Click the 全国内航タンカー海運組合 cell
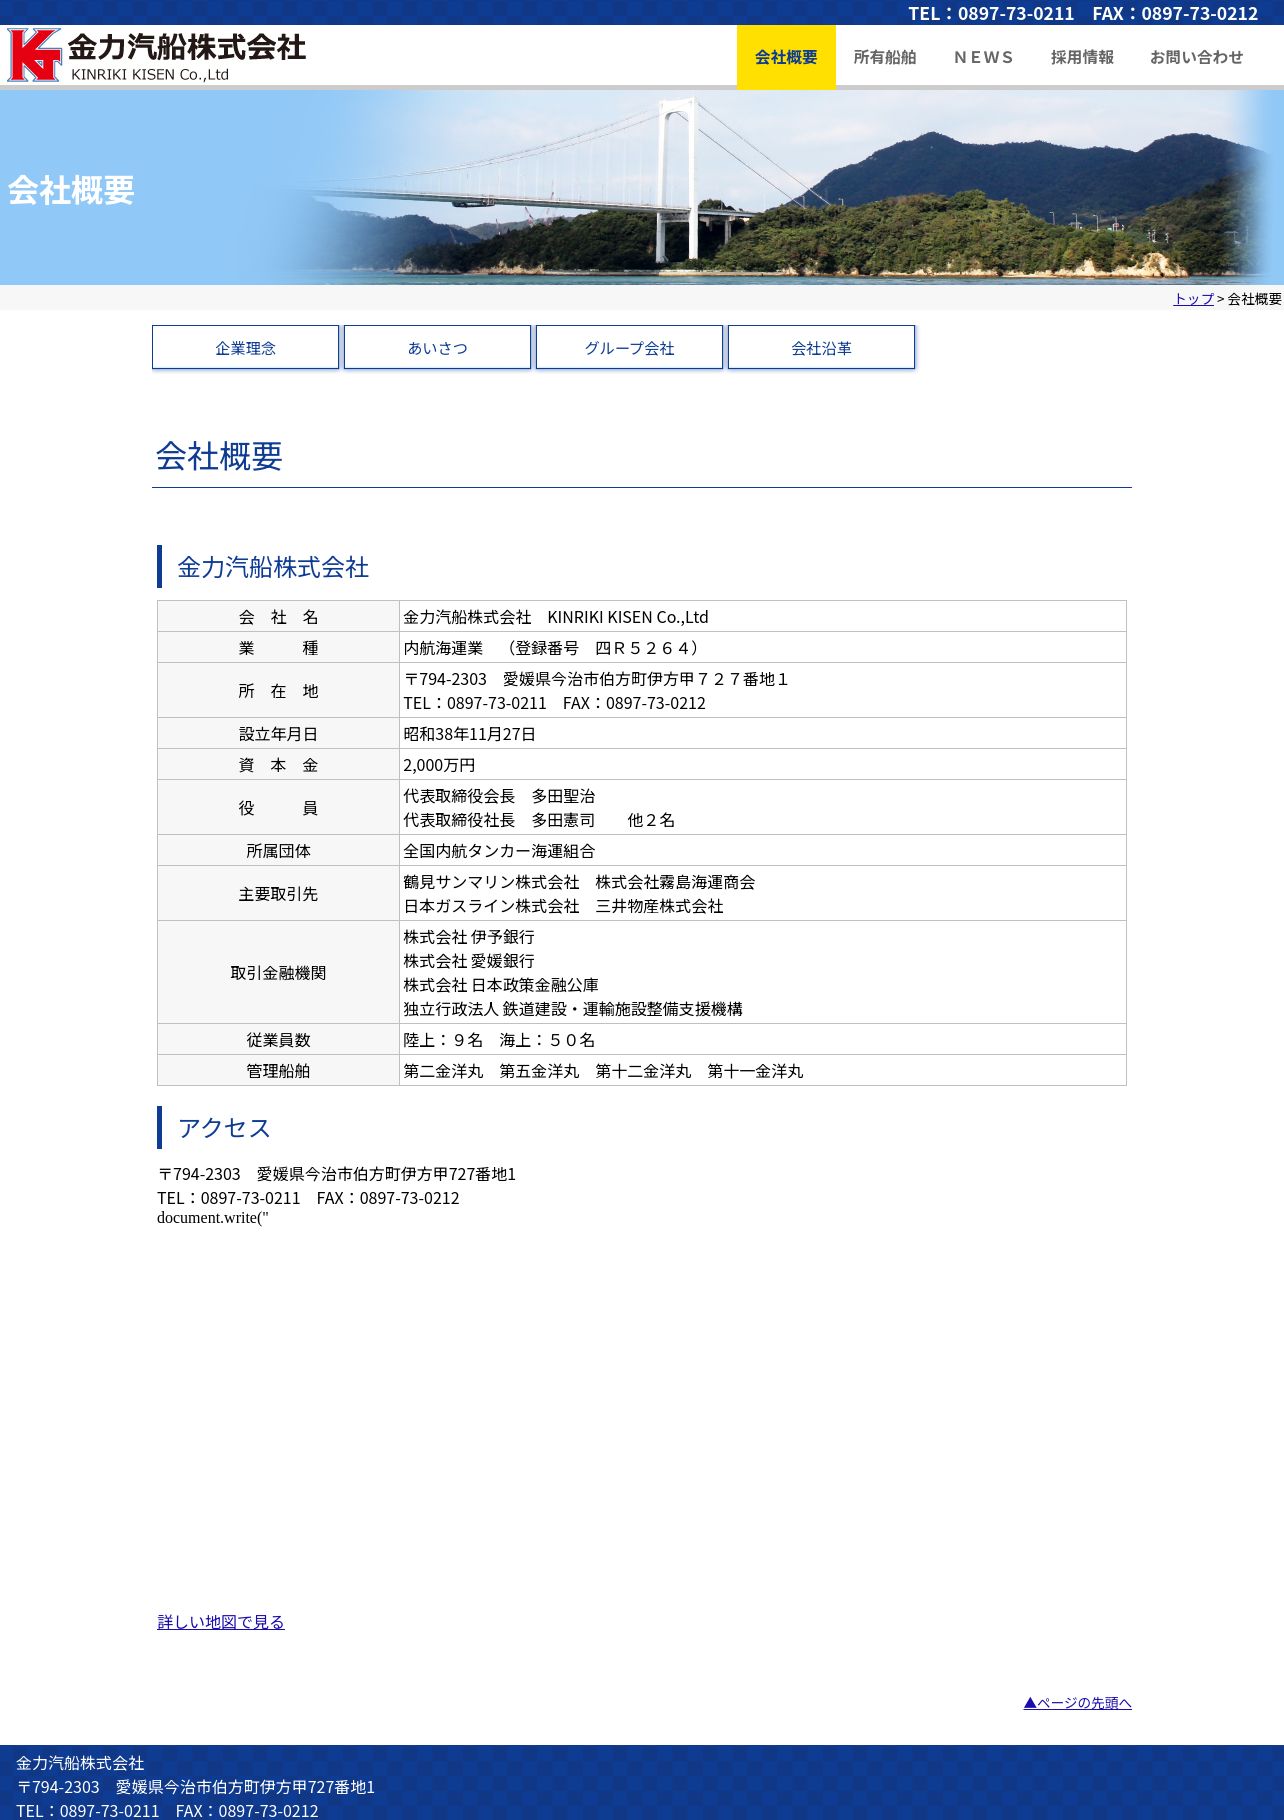This screenshot has width=1284, height=1820. click(762, 851)
